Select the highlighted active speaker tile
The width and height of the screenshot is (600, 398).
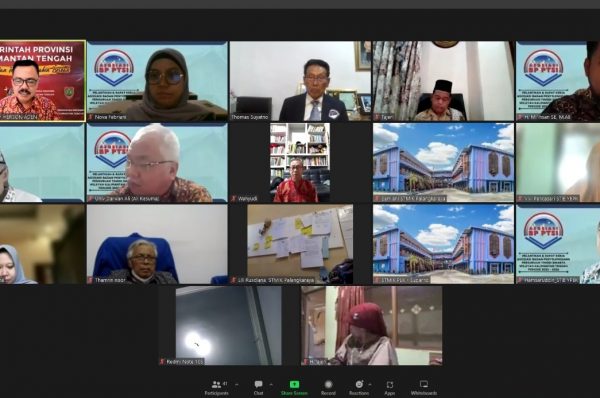click(42, 81)
